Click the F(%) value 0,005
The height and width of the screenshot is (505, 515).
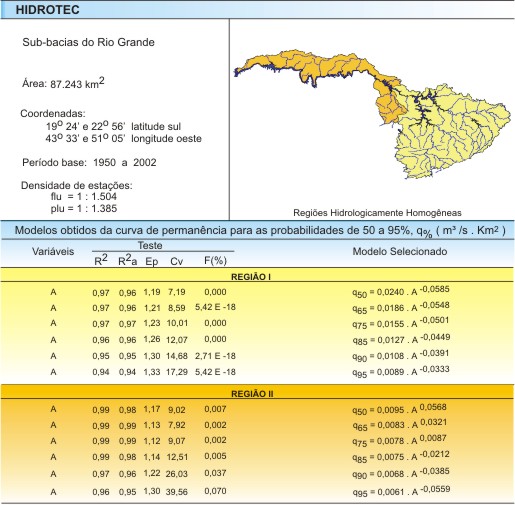click(x=215, y=456)
